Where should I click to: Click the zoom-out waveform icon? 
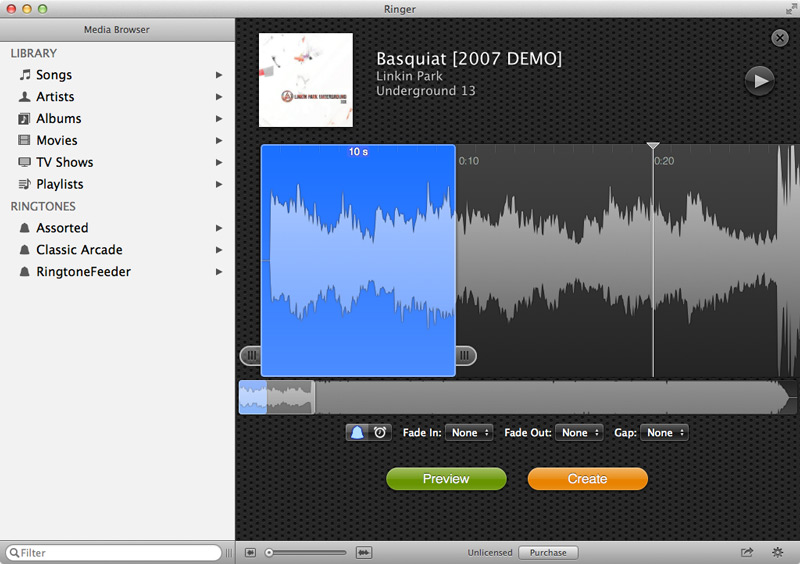click(250, 552)
